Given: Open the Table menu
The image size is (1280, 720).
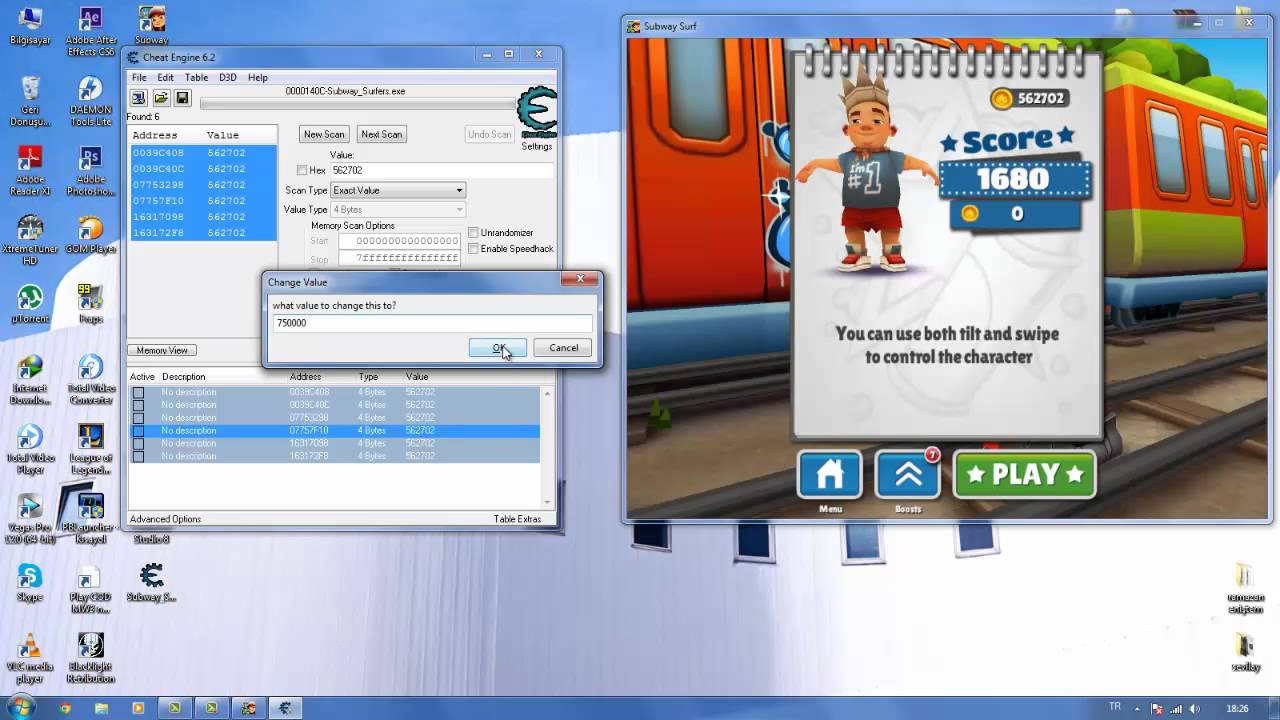Looking at the screenshot, I should coord(196,77).
